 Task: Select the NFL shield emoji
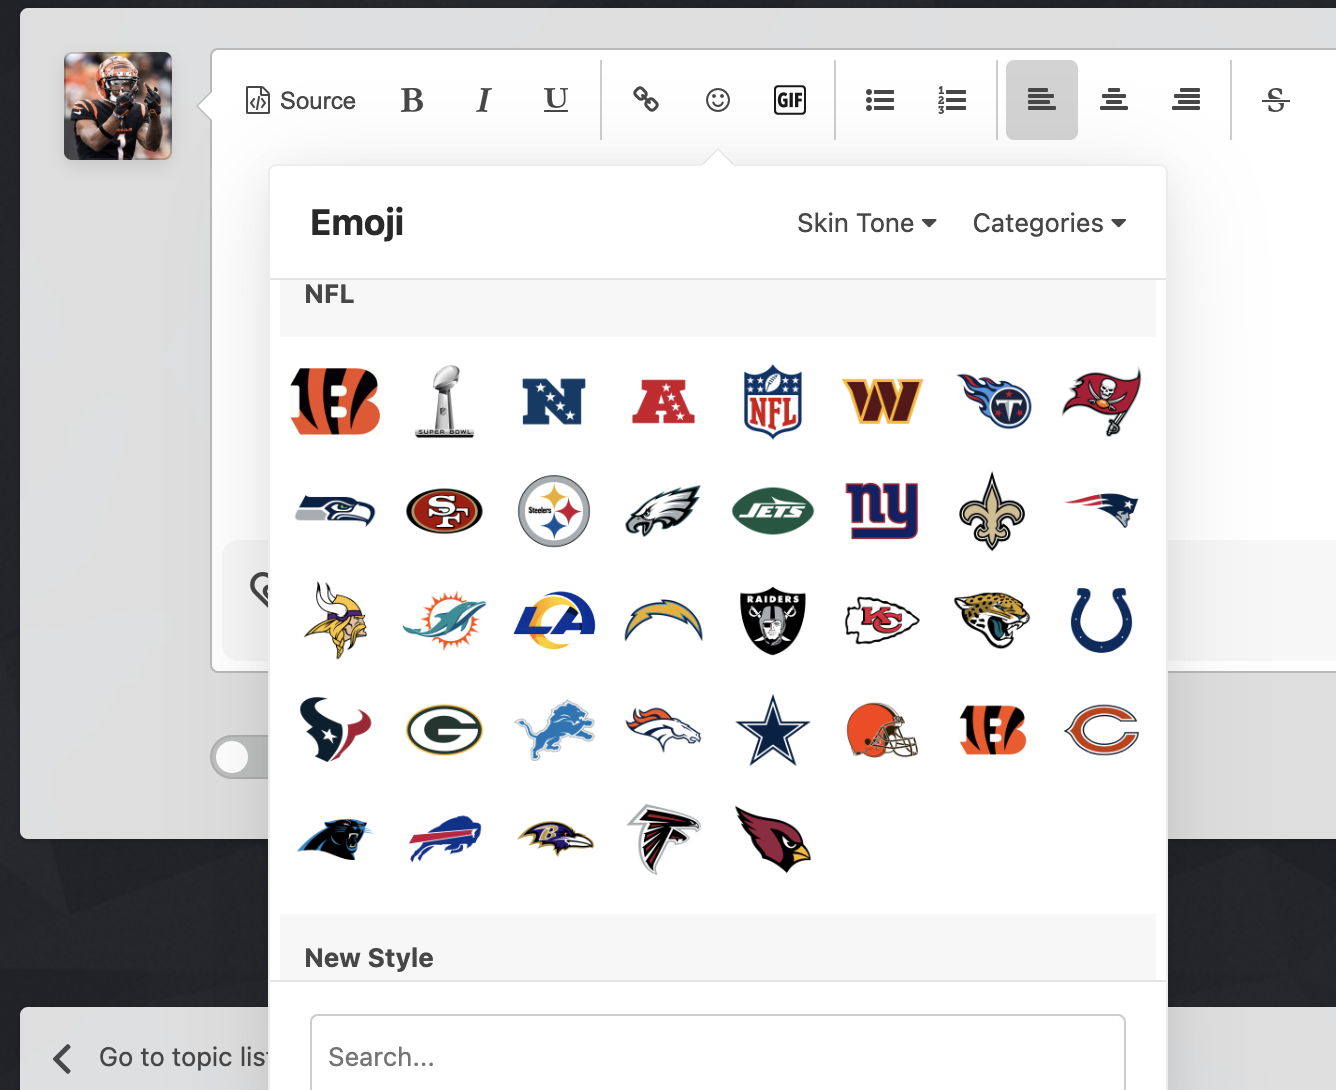773,401
